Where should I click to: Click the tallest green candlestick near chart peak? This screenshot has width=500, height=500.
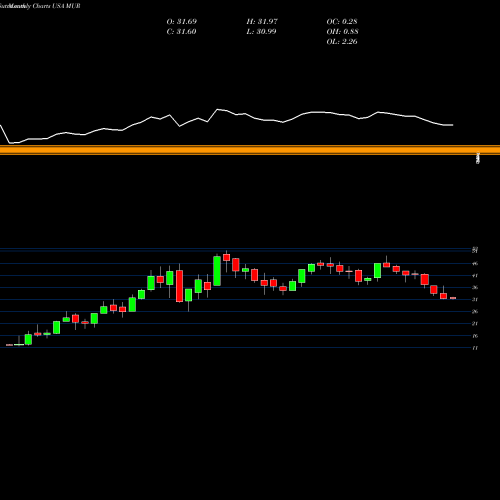[x=217, y=271]
